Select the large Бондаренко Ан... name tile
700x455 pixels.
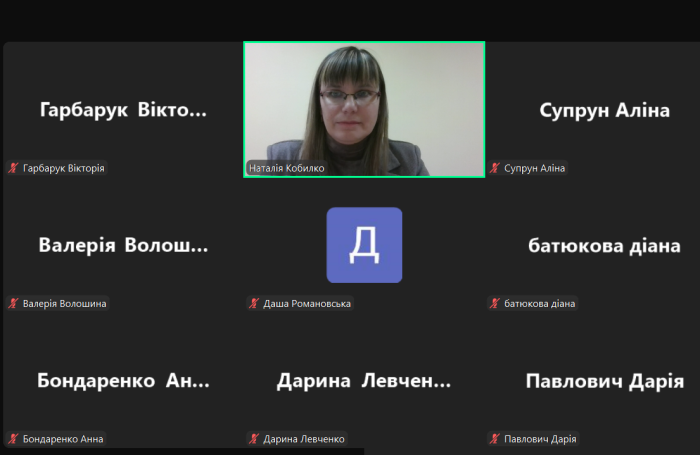(123, 381)
